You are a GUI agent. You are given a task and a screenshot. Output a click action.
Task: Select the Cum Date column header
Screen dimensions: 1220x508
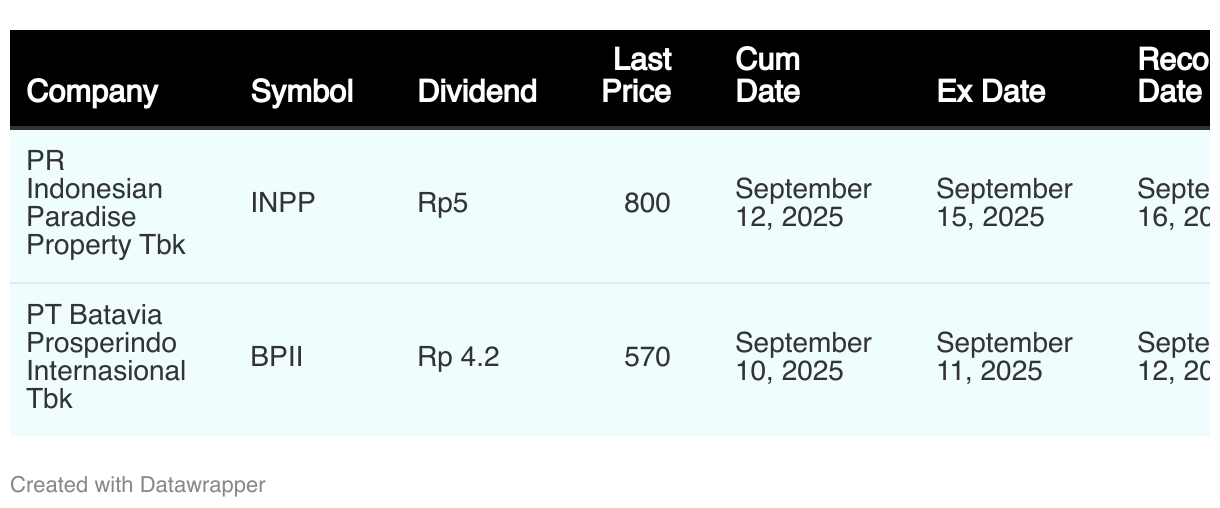click(768, 75)
